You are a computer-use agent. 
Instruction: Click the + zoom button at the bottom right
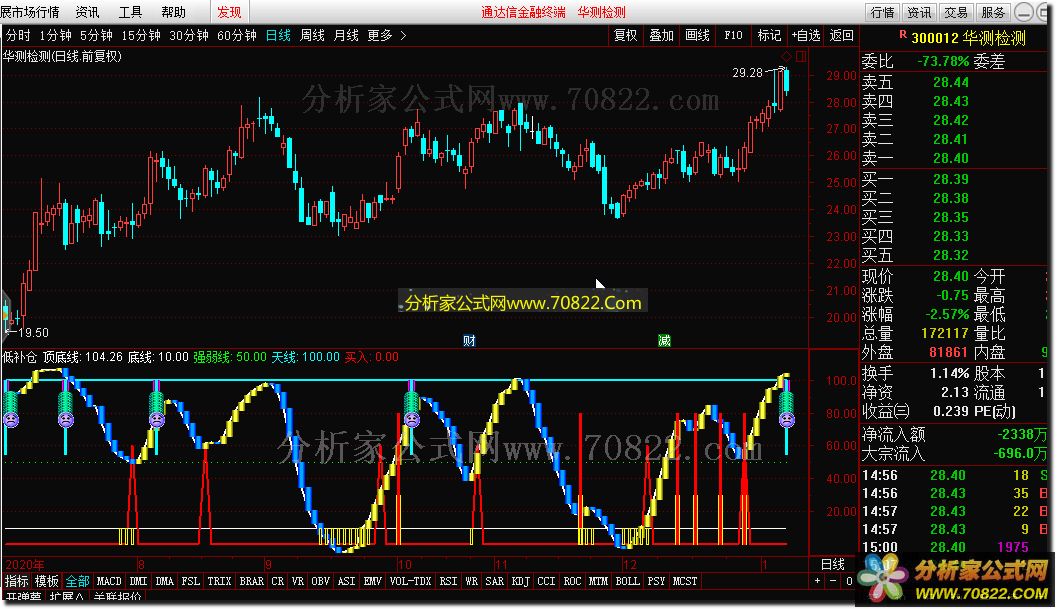click(x=818, y=581)
